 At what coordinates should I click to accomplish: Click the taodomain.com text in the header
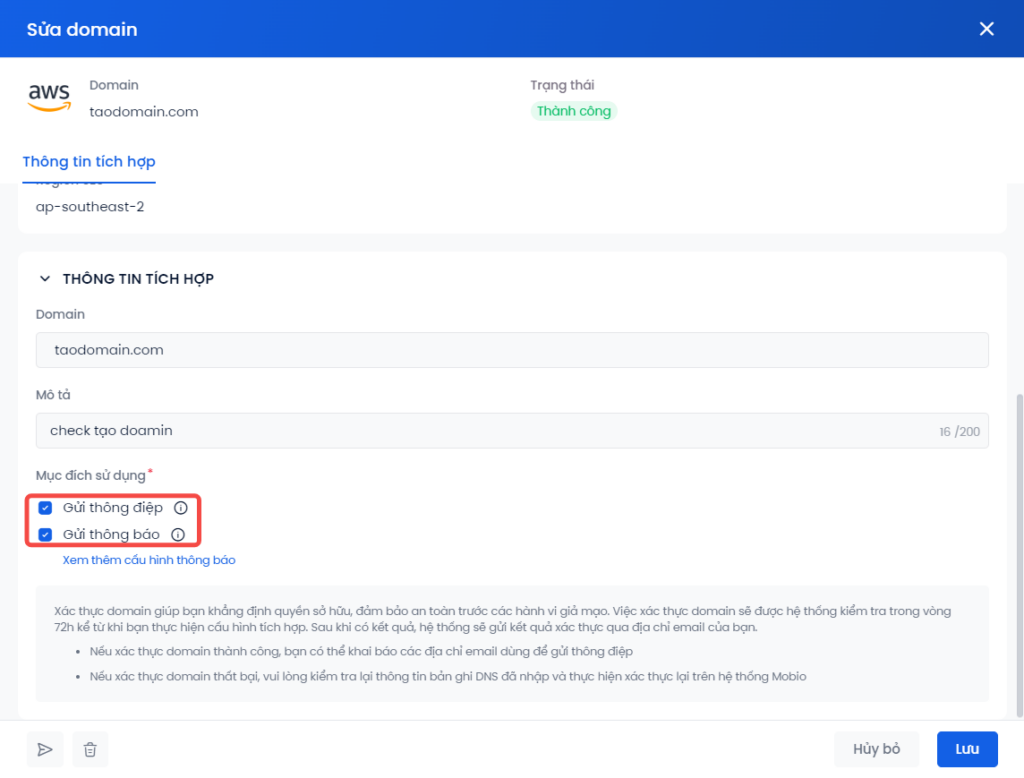(x=144, y=112)
